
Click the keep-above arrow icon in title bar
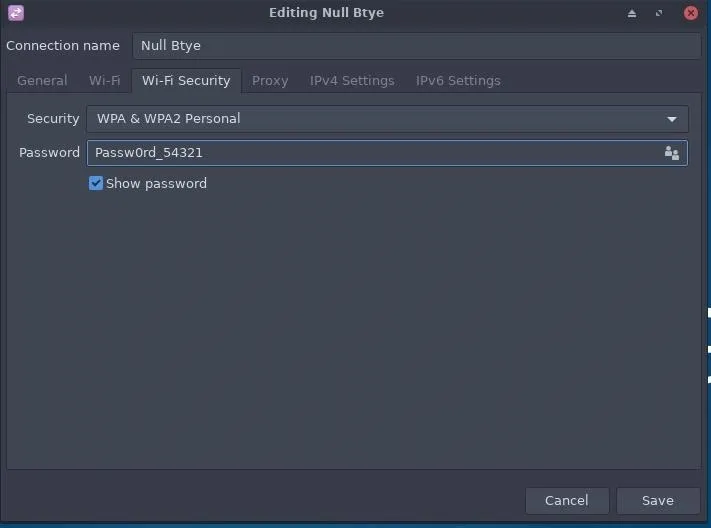click(632, 14)
